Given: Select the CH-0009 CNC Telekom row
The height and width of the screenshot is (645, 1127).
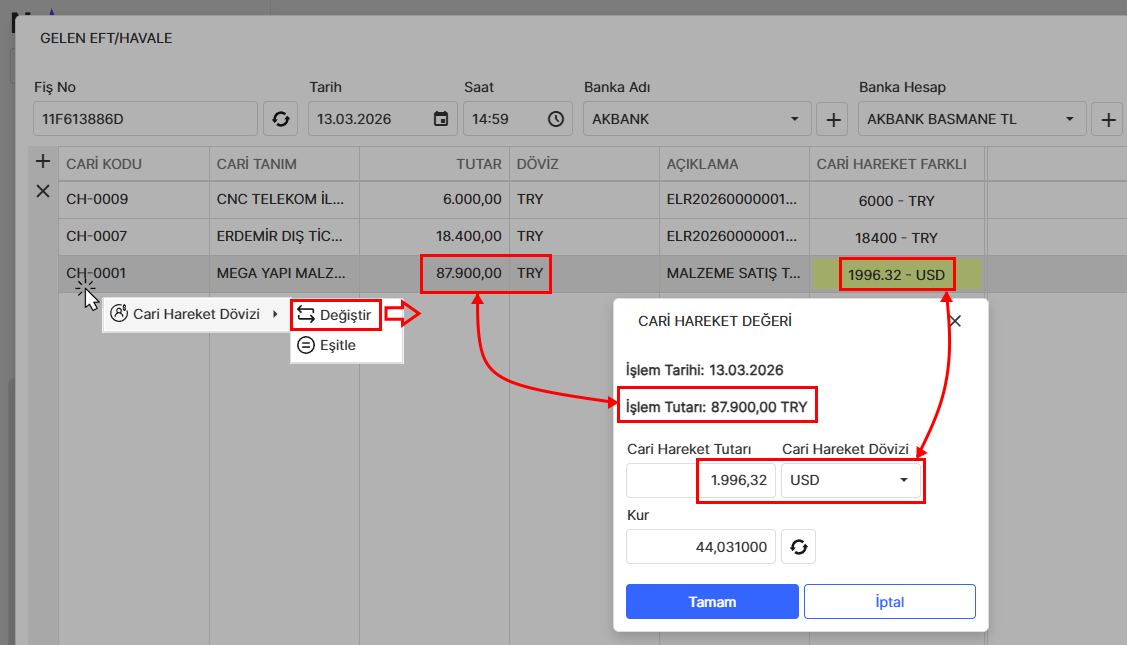Looking at the screenshot, I should pyautogui.click(x=280, y=199).
